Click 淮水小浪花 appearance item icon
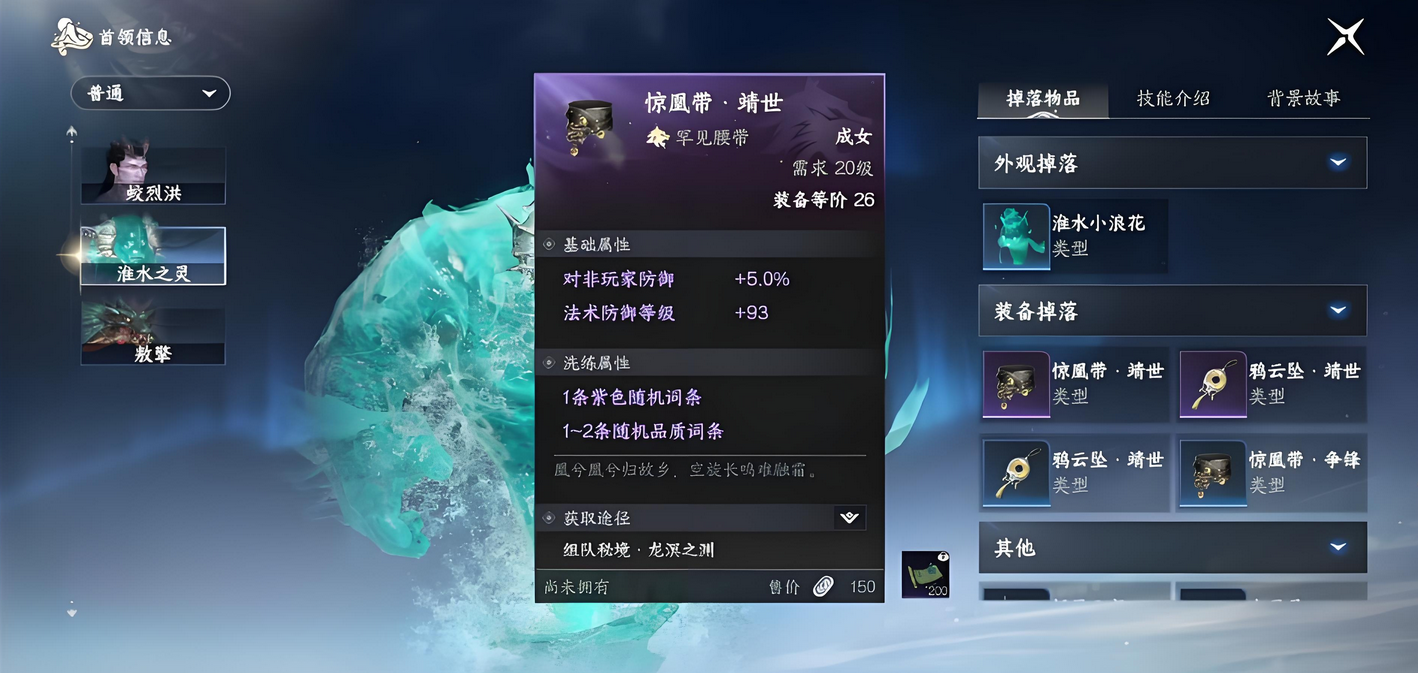This screenshot has width=1418, height=673. pos(1016,236)
